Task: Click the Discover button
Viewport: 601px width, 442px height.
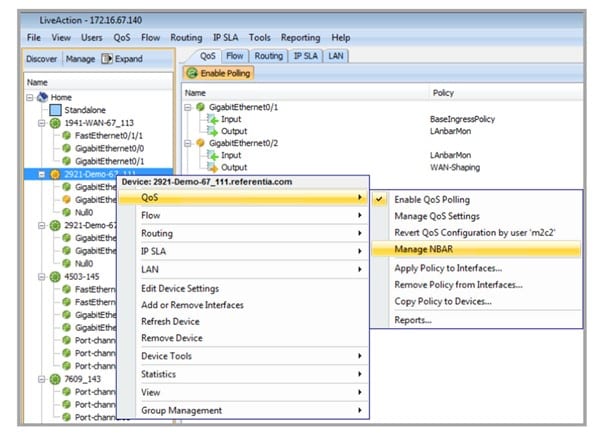Action: [x=41, y=59]
